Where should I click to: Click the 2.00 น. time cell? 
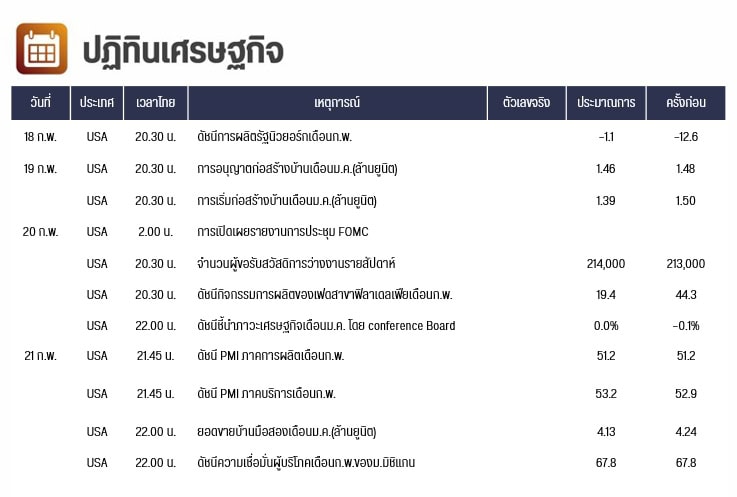coord(155,231)
